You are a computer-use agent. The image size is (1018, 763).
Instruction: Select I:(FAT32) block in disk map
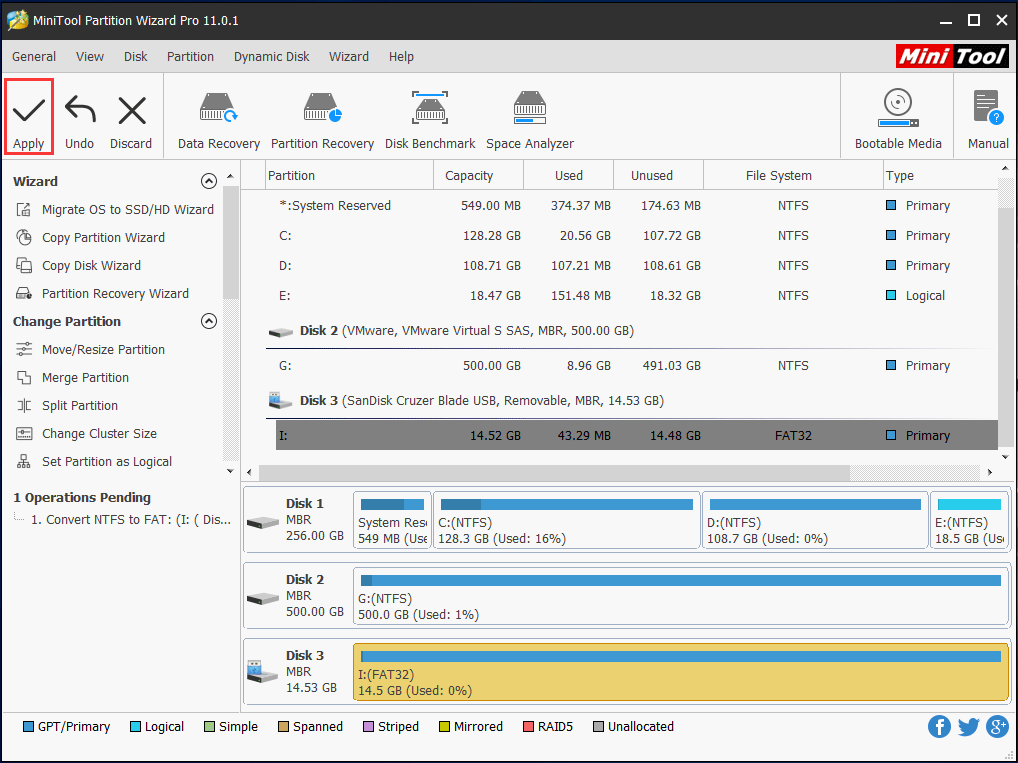click(x=680, y=672)
